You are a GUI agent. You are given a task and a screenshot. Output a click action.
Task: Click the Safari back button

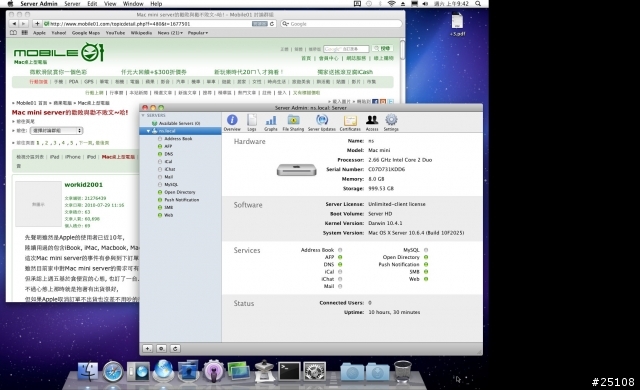tap(14, 24)
